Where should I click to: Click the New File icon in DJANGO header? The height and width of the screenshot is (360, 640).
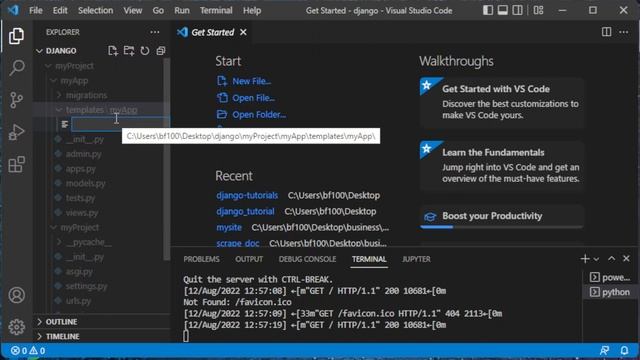(x=113, y=51)
